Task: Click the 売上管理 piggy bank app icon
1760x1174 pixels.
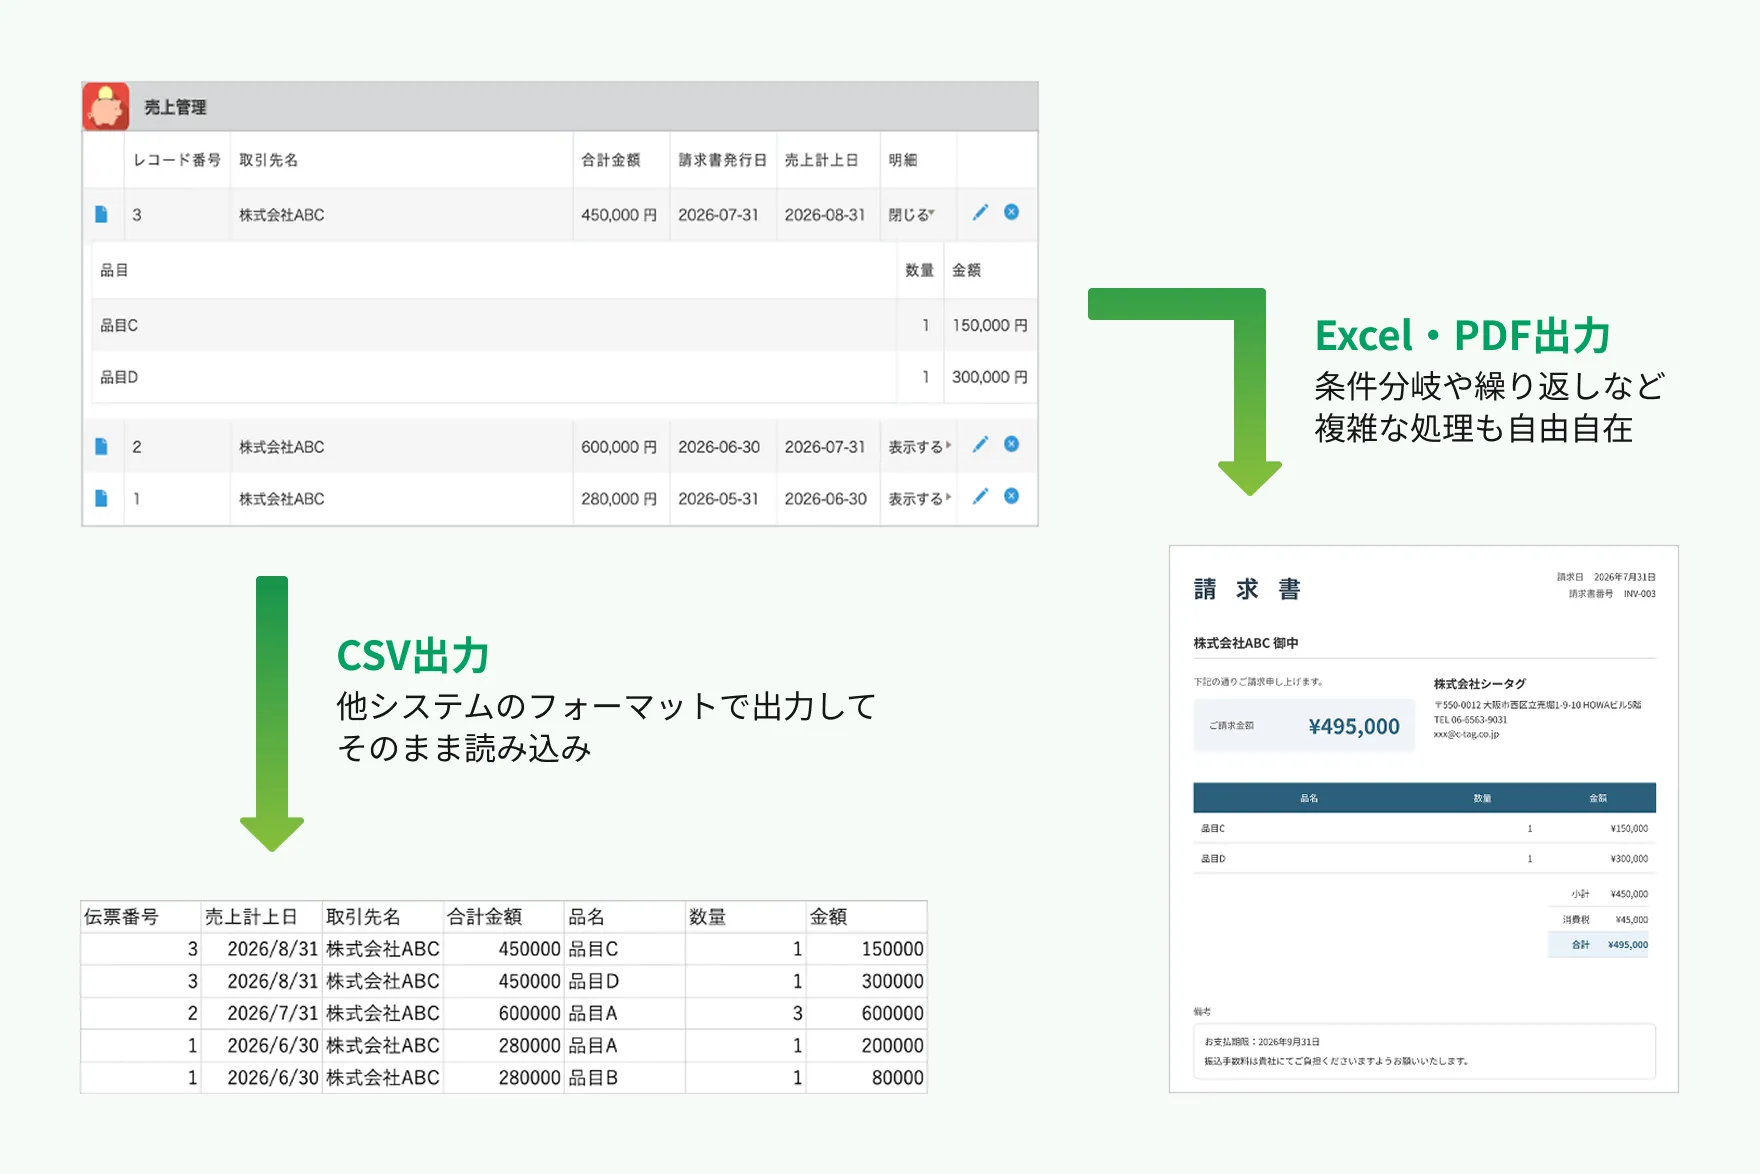Action: click(x=106, y=107)
